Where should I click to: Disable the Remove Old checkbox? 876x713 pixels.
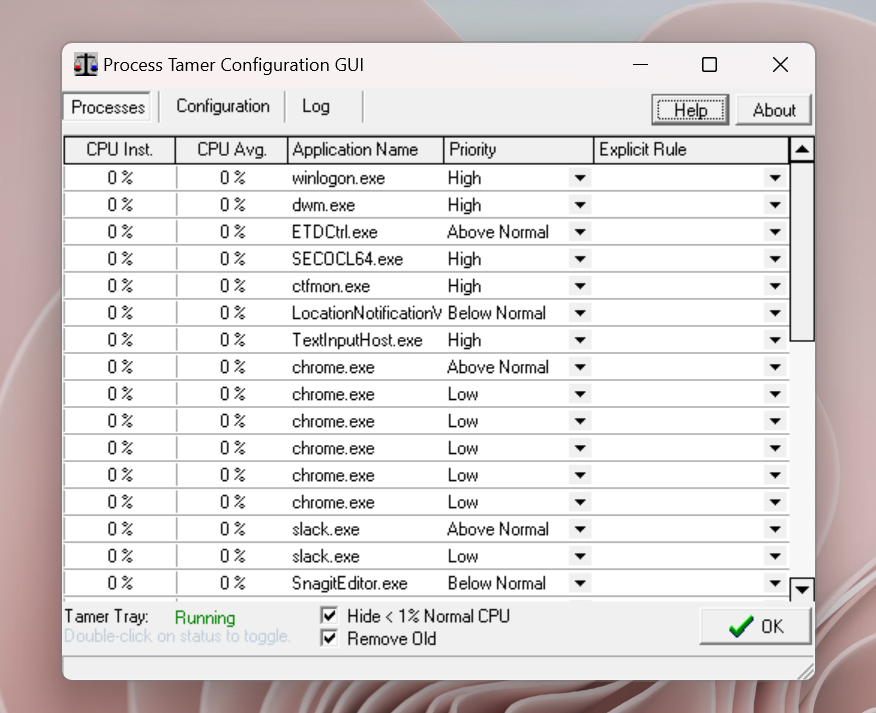pyautogui.click(x=330, y=638)
